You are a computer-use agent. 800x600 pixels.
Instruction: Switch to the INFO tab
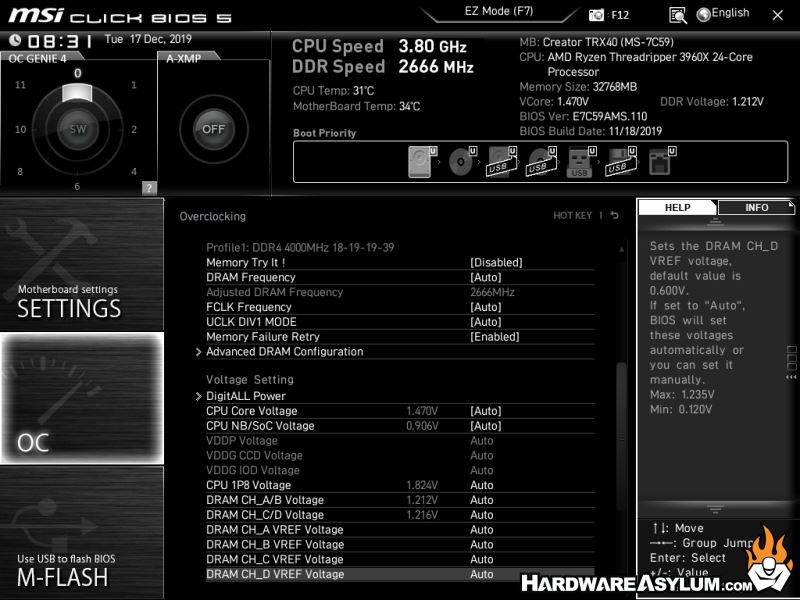click(756, 208)
